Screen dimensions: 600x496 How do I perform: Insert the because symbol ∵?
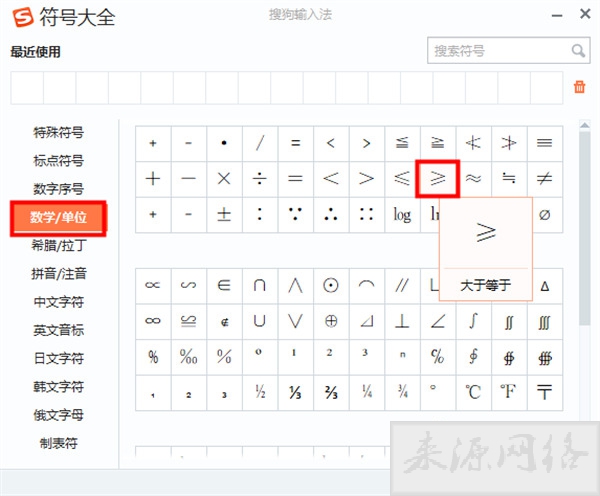coord(295,214)
